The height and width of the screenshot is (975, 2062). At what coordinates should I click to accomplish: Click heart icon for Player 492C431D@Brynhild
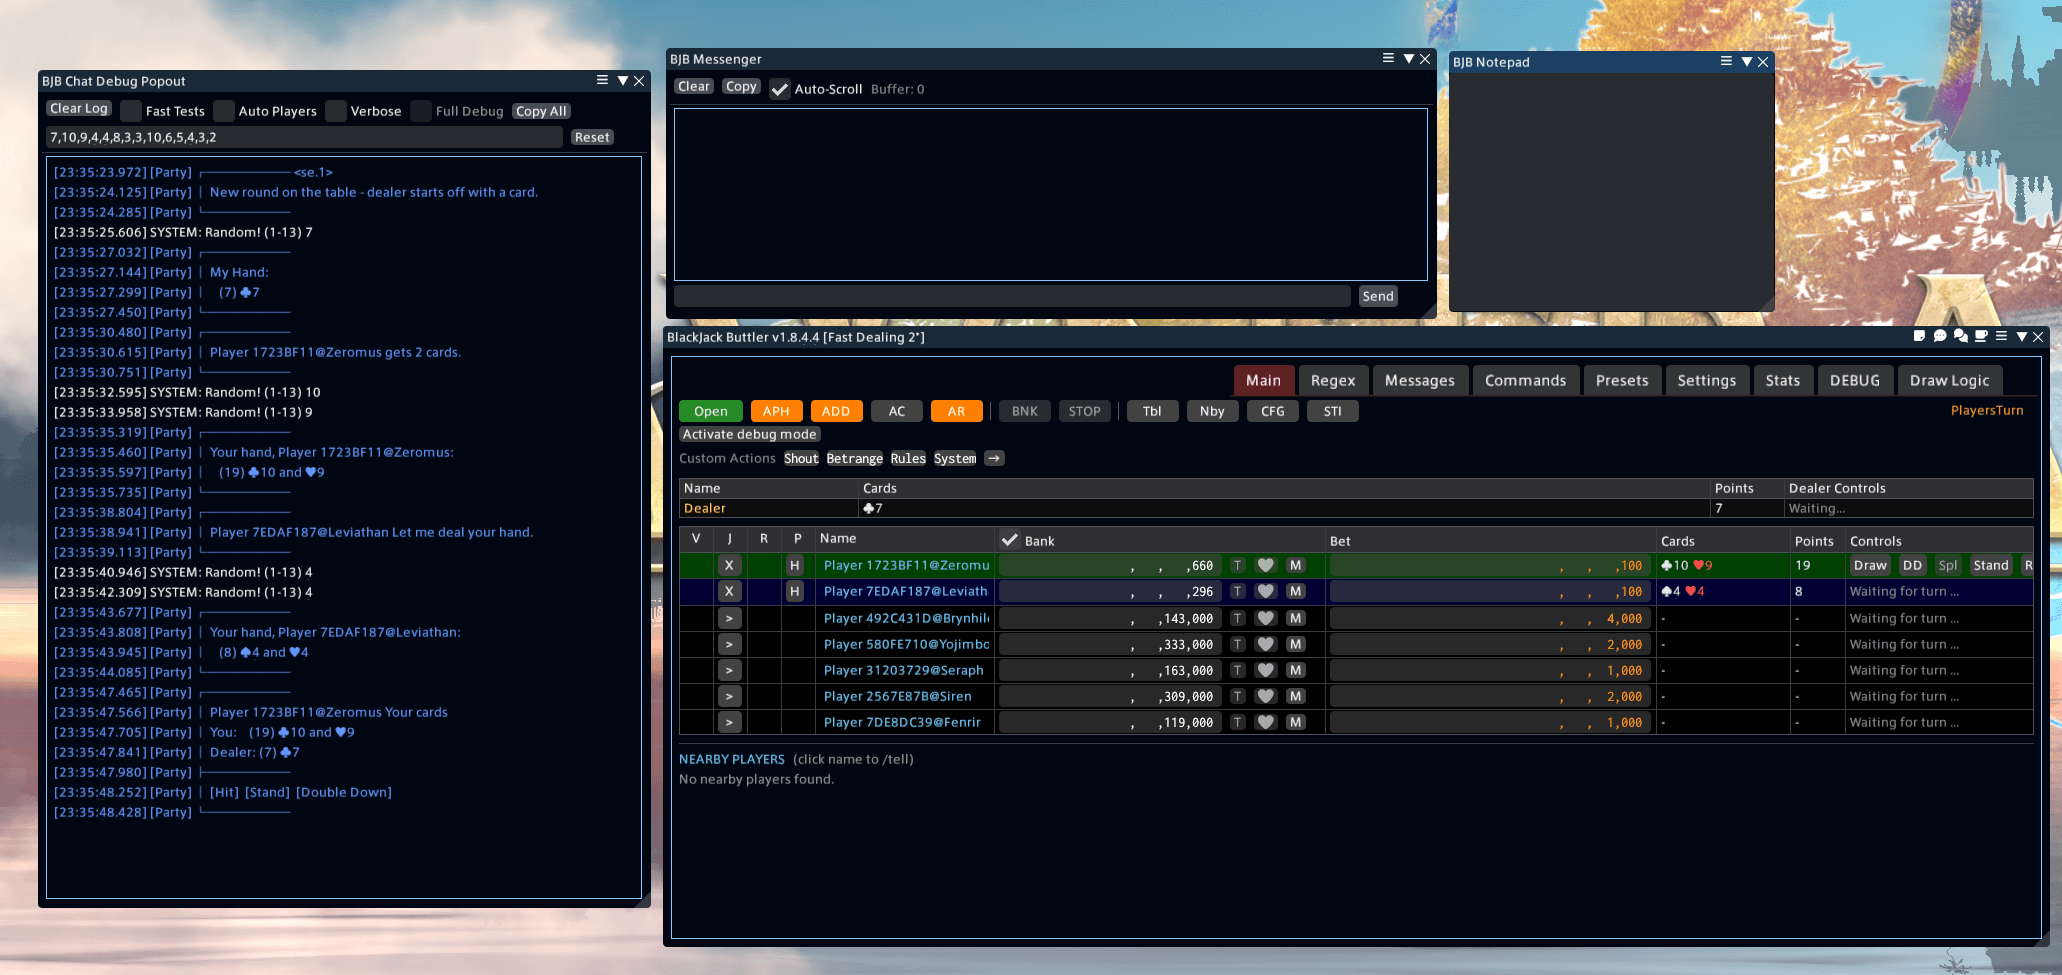[1266, 618]
